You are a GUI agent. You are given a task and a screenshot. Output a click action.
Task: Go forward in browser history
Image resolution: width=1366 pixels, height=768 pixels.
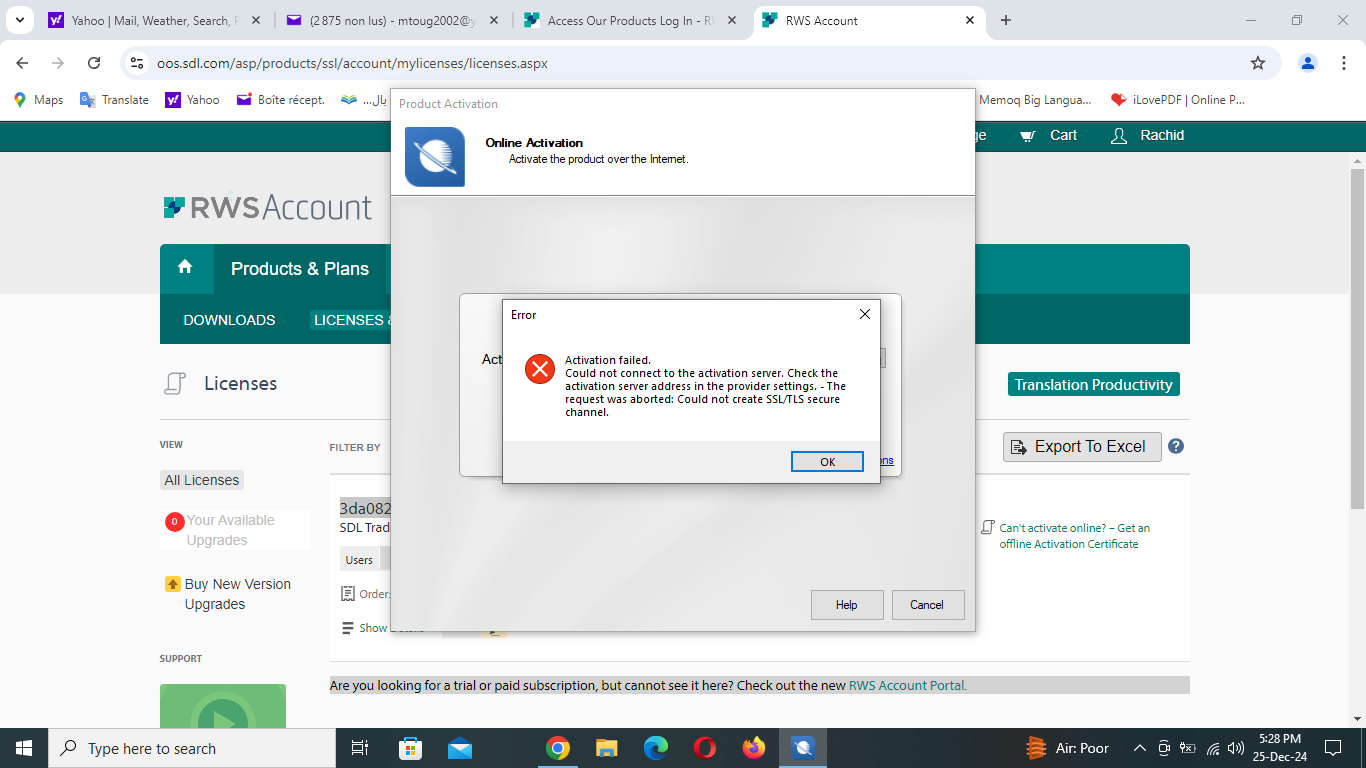tap(58, 63)
